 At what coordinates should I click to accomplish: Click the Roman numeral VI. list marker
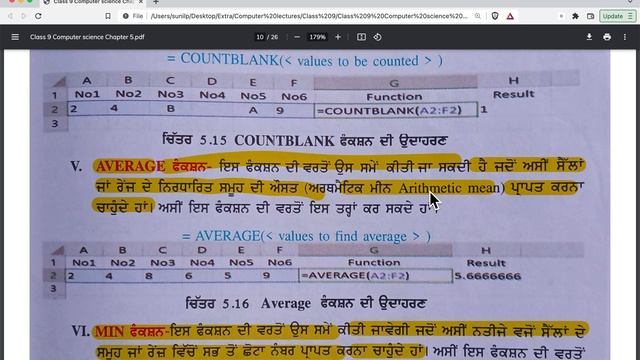pyautogui.click(x=80, y=331)
